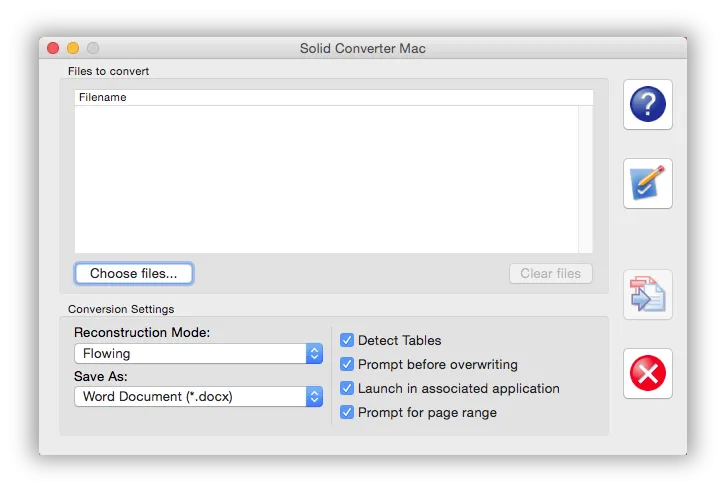Click the file list vertical scrollbar
Image resolution: width=726 pixels, height=492 pixels.
click(585, 178)
